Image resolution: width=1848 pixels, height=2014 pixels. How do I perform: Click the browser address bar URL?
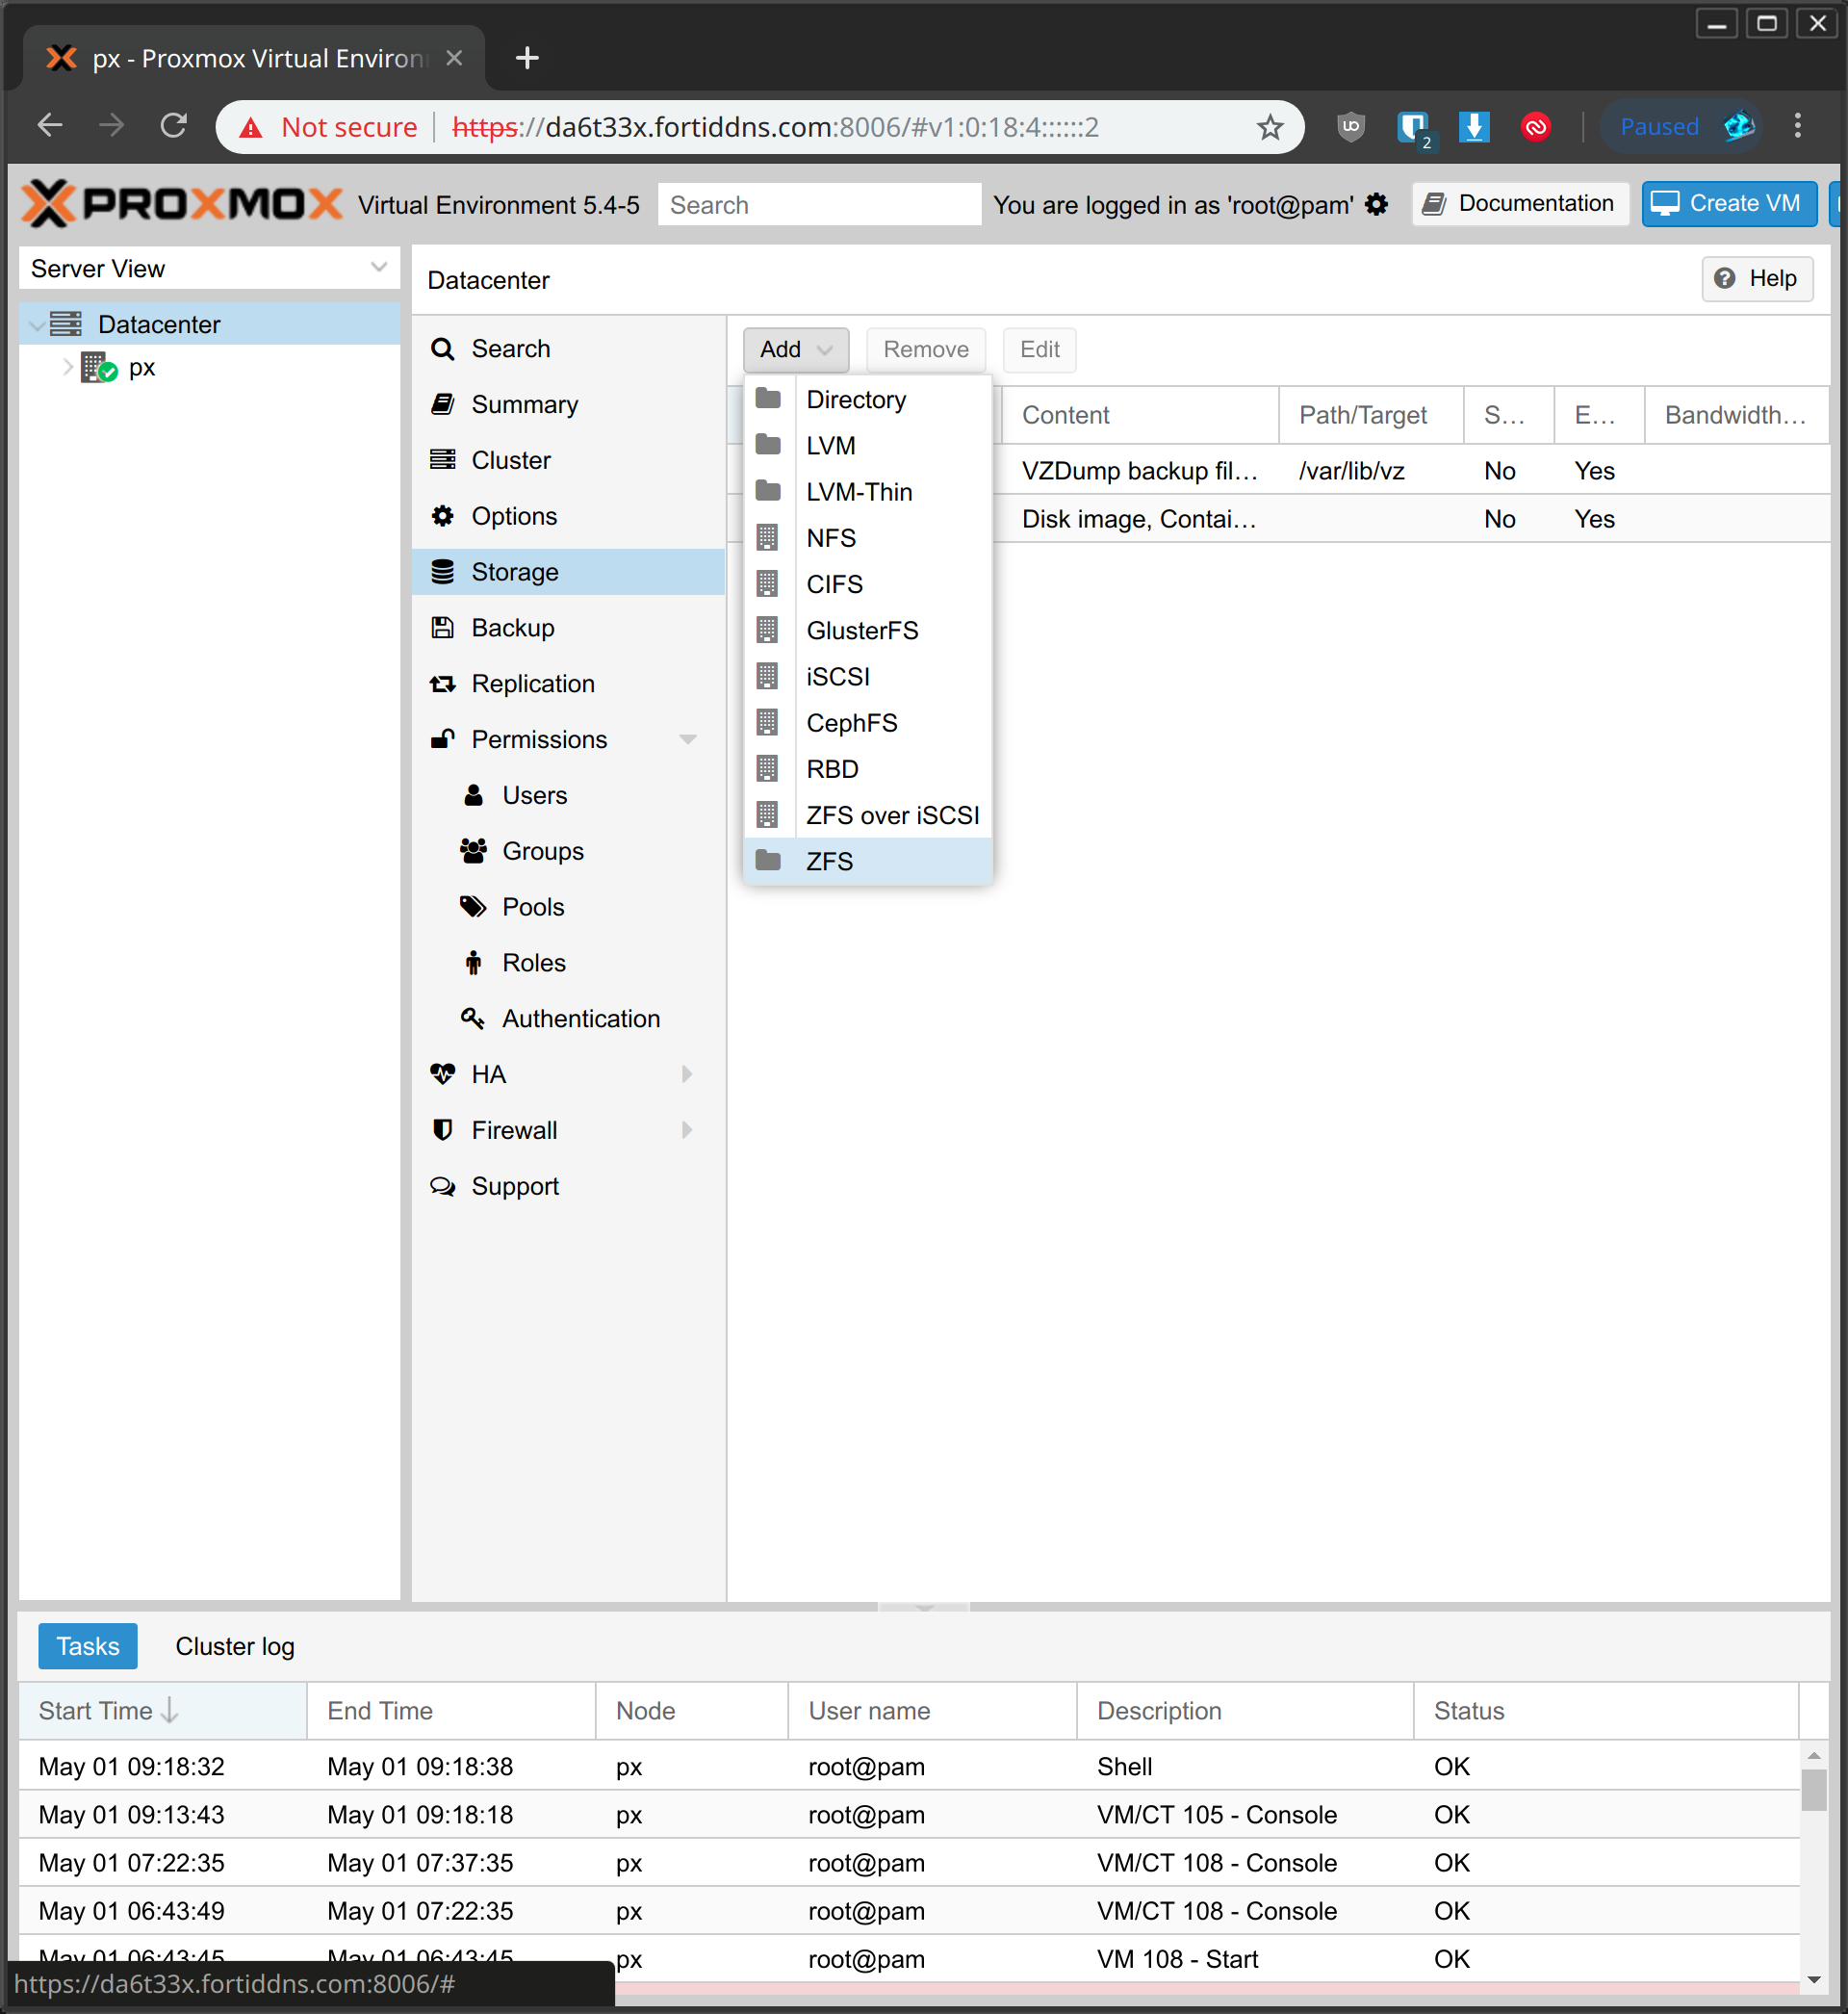pos(775,127)
